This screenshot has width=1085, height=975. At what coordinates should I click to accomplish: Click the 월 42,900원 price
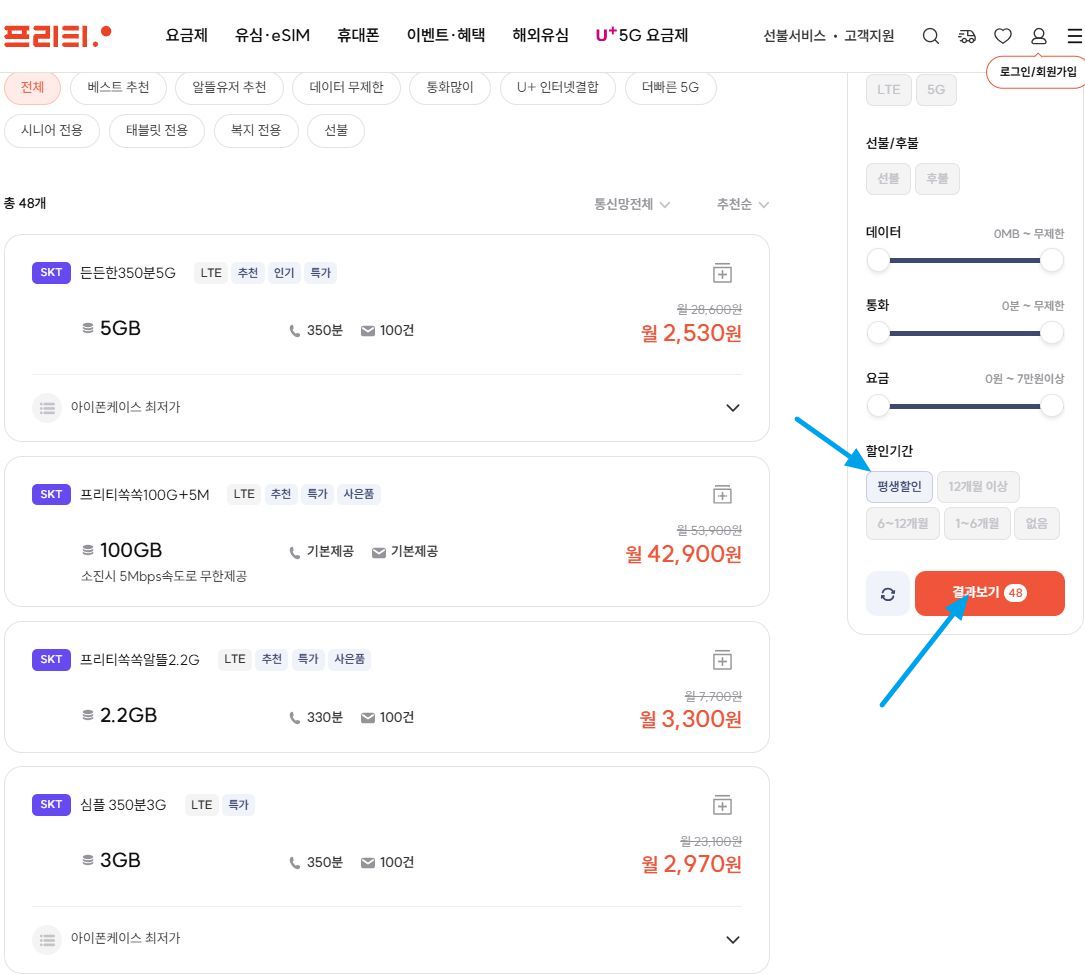(684, 554)
